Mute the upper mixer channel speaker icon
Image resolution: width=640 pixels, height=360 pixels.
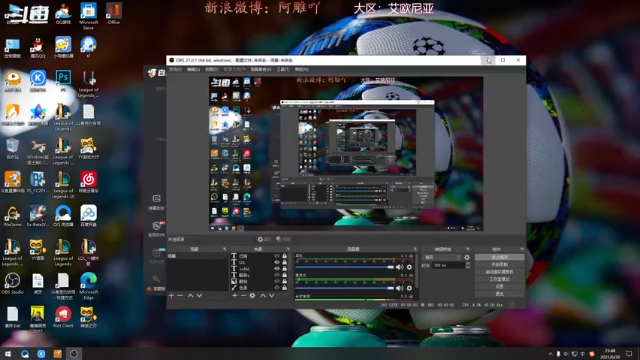pyautogui.click(x=400, y=267)
